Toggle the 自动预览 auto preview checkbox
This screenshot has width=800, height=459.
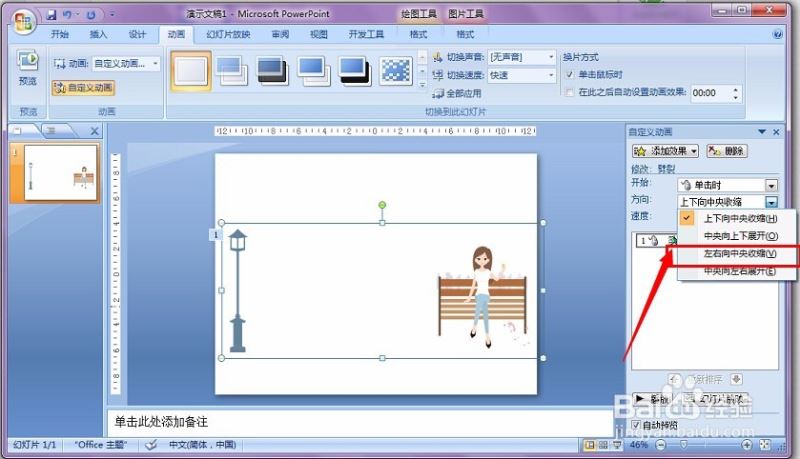636,424
